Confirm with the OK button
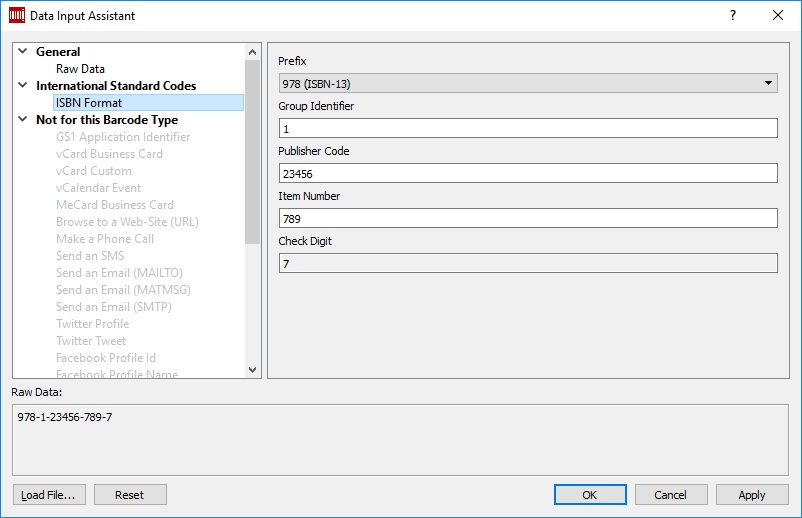Screen dimensions: 802x518 click(x=590, y=495)
